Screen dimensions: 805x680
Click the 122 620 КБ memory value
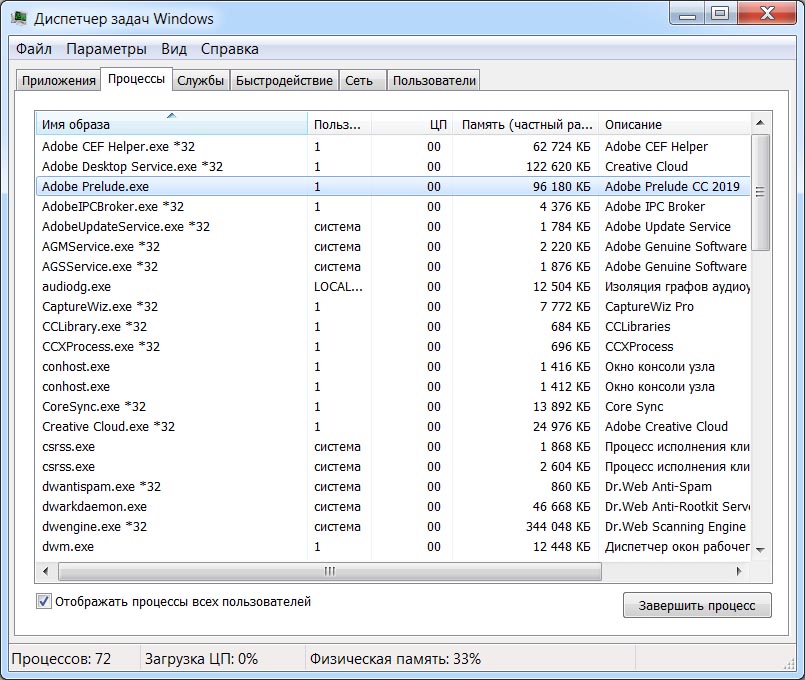tap(558, 167)
